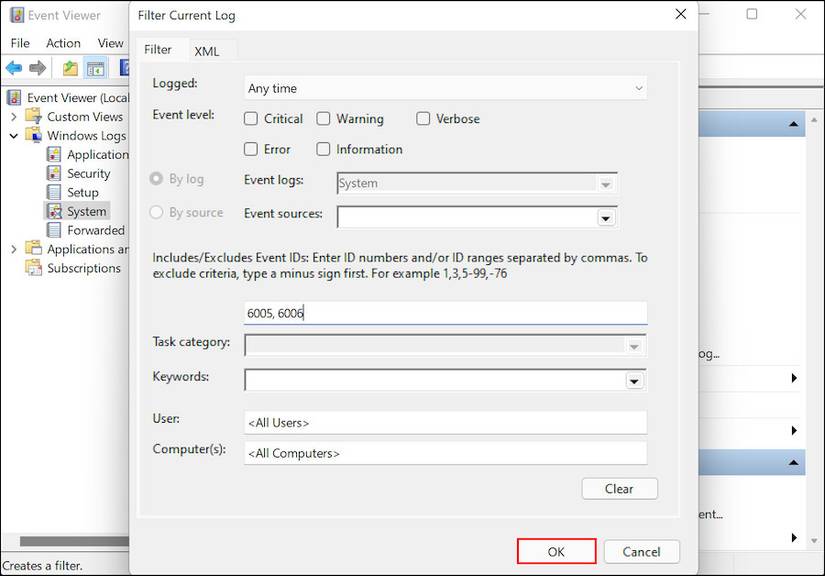Expand Applications and Services Logs node
825x576 pixels.
point(14,249)
